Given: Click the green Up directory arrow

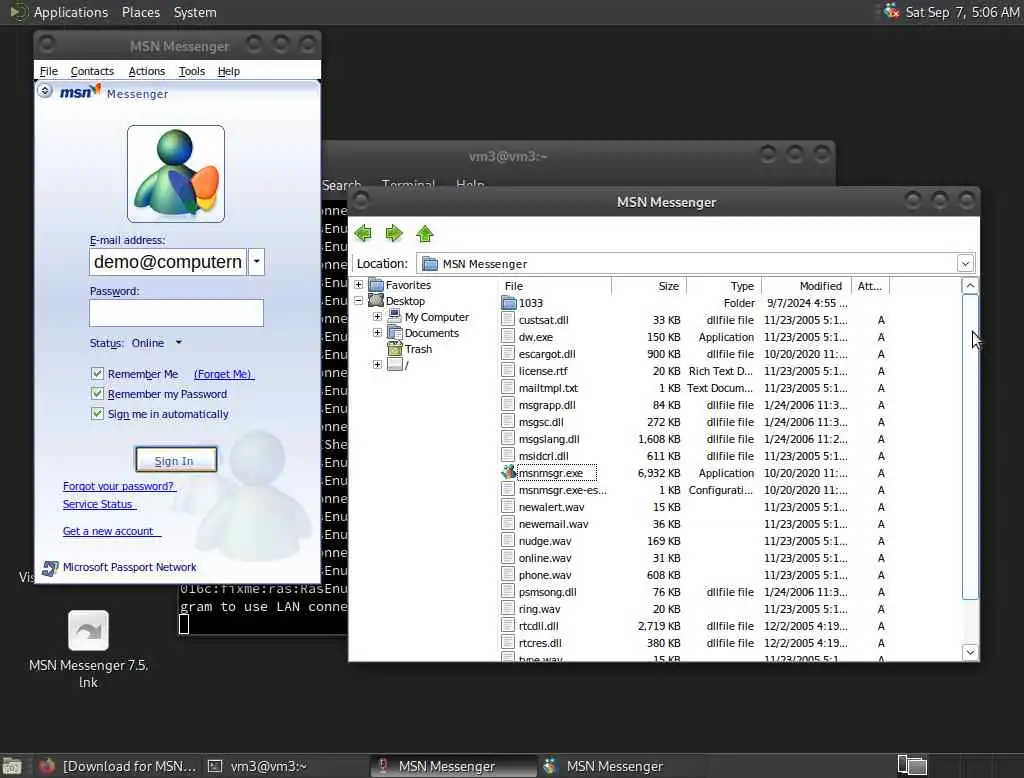Looking at the screenshot, I should tap(425, 233).
